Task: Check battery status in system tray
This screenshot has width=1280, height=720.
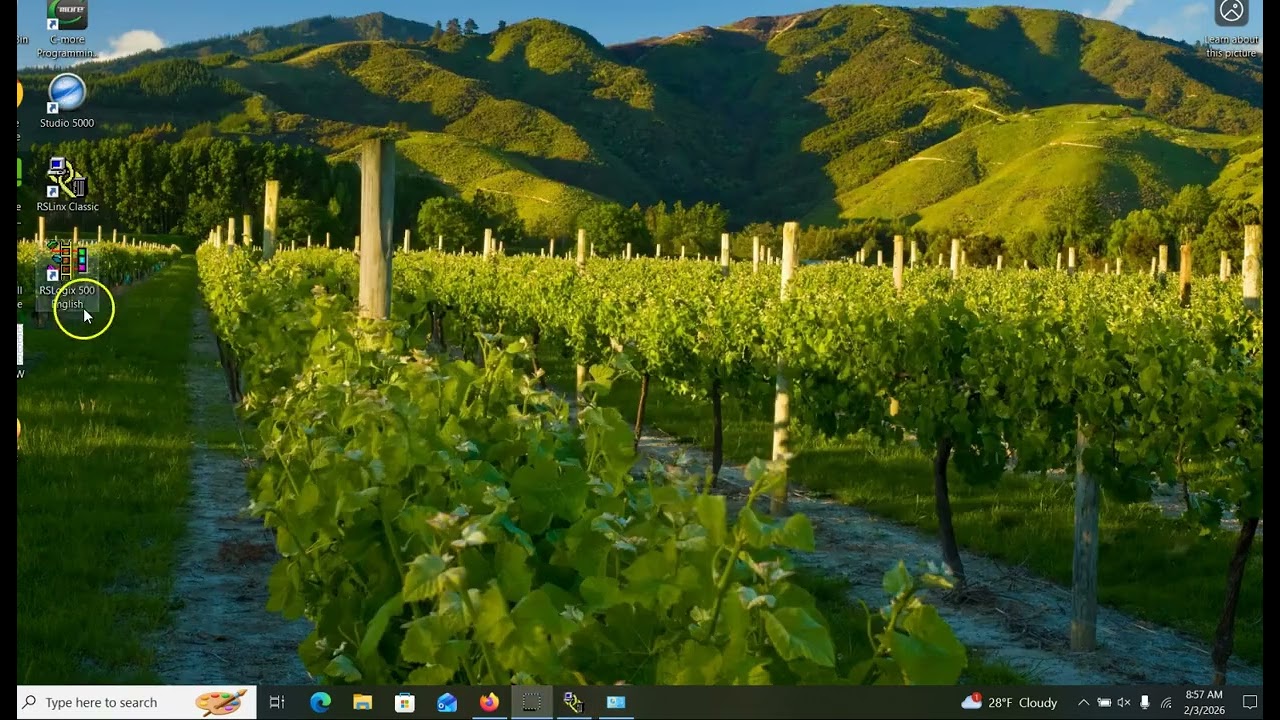Action: (x=1104, y=703)
